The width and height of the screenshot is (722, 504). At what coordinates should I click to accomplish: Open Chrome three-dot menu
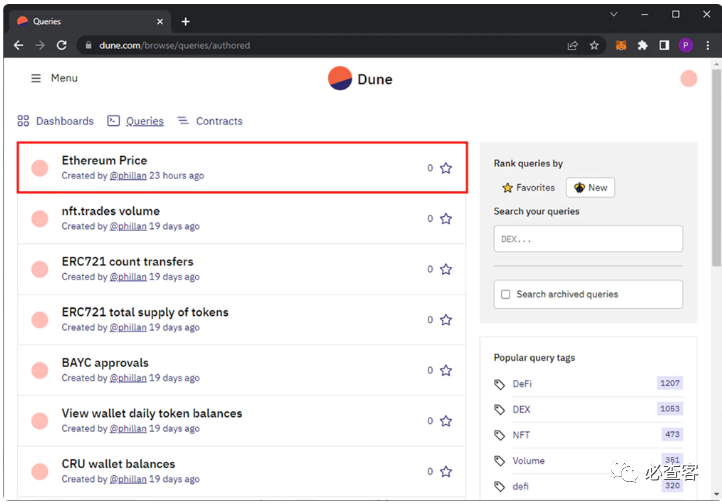707,45
